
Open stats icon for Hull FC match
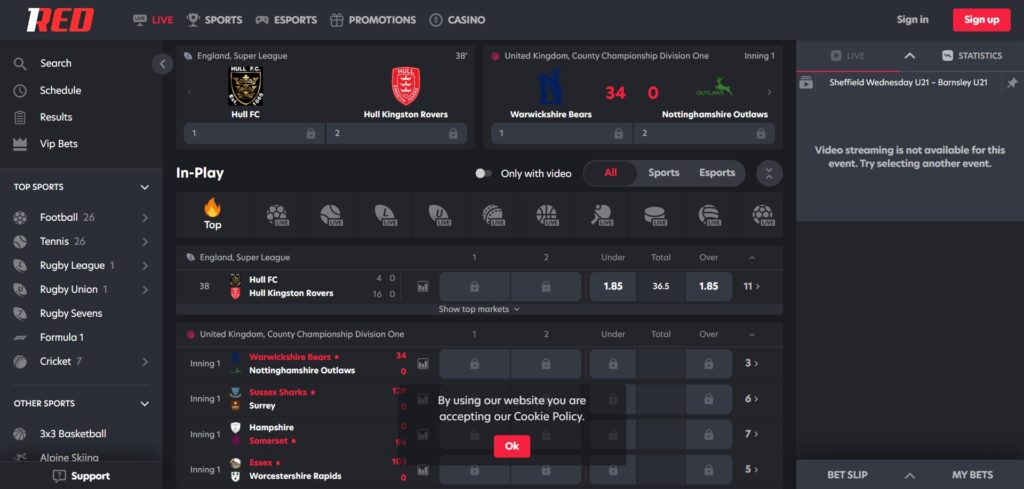[423, 286]
